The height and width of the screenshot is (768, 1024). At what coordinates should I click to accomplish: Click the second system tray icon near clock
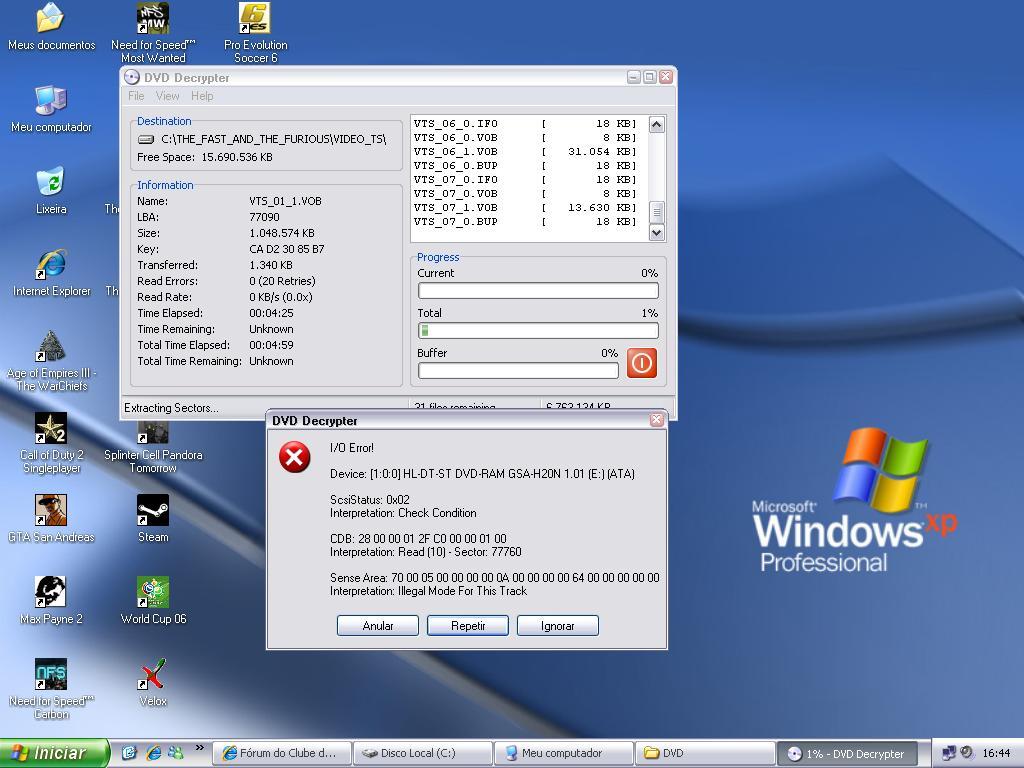(967, 753)
